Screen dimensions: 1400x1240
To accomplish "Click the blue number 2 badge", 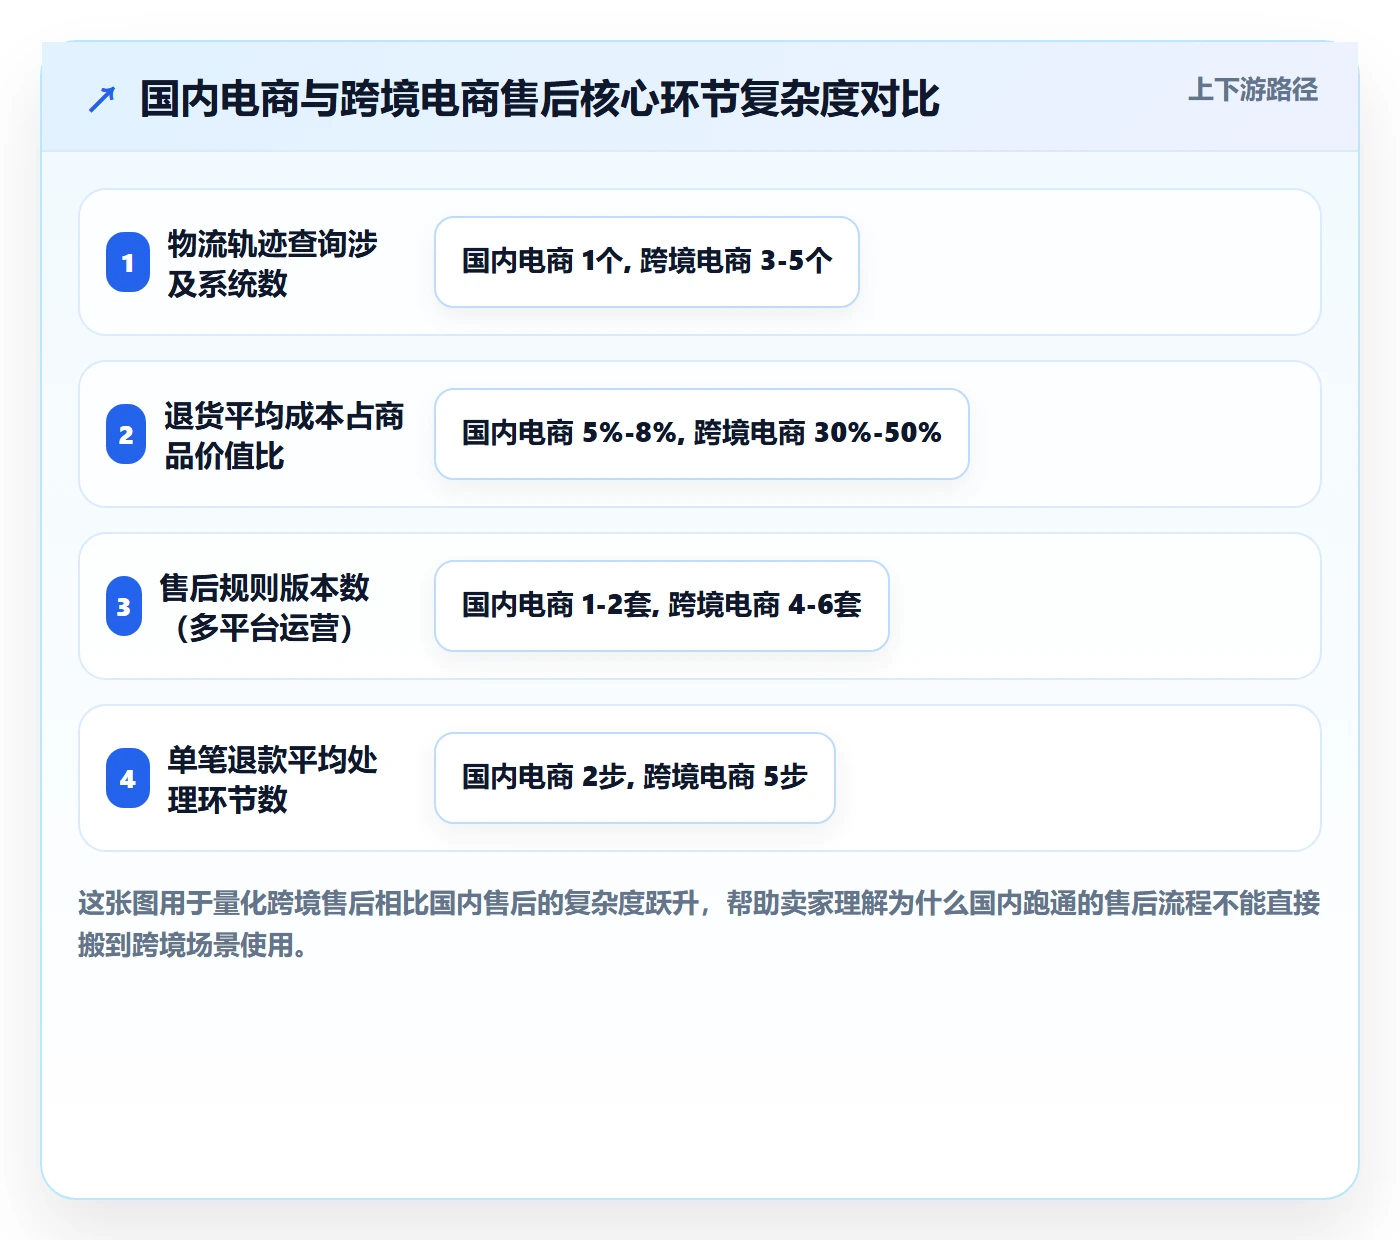I will (x=126, y=434).
